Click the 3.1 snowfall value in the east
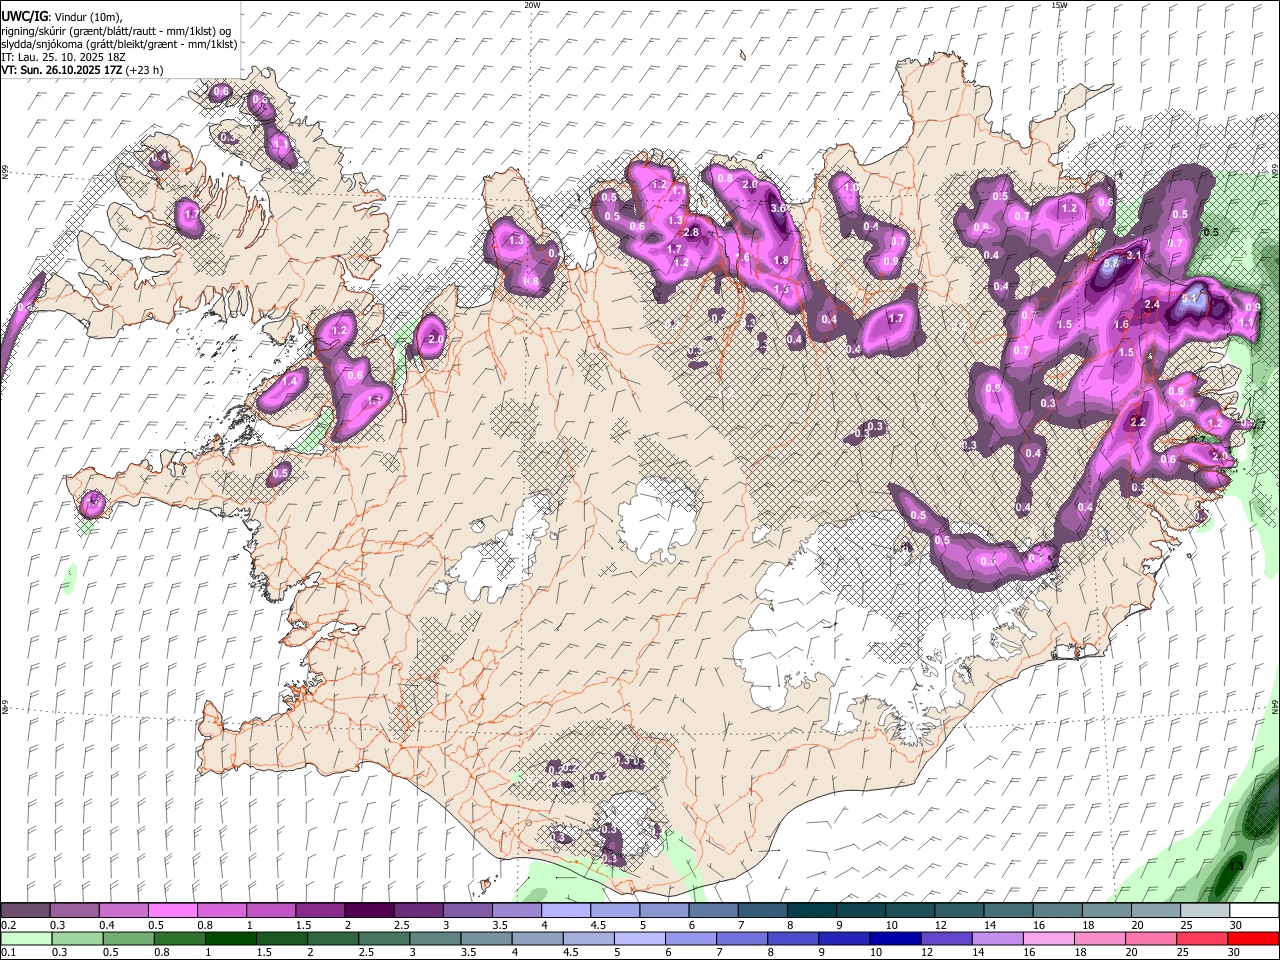The height and width of the screenshot is (960, 1280). pos(1134,256)
